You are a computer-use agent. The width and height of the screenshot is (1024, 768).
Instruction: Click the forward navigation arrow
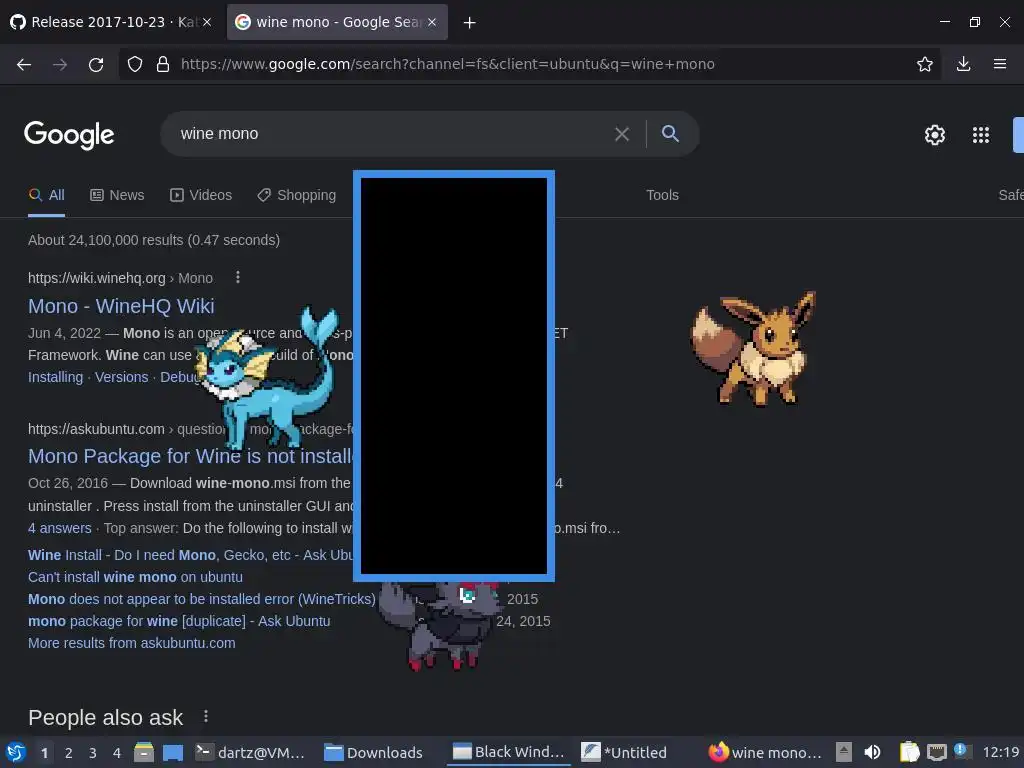click(60, 64)
